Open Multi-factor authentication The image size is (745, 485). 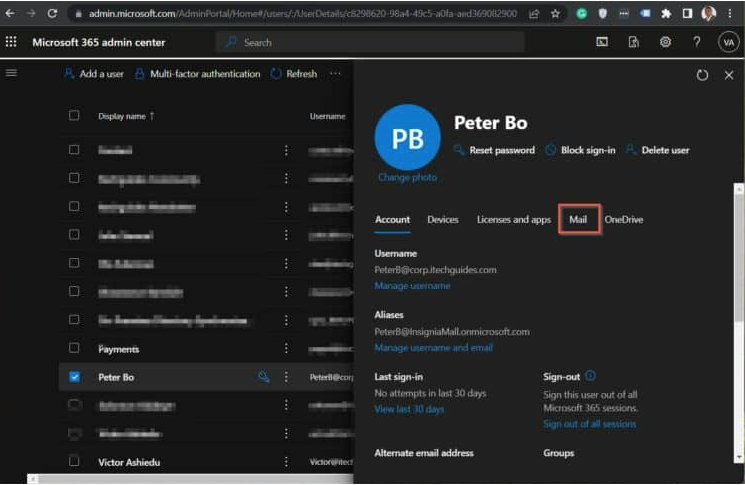coord(198,74)
